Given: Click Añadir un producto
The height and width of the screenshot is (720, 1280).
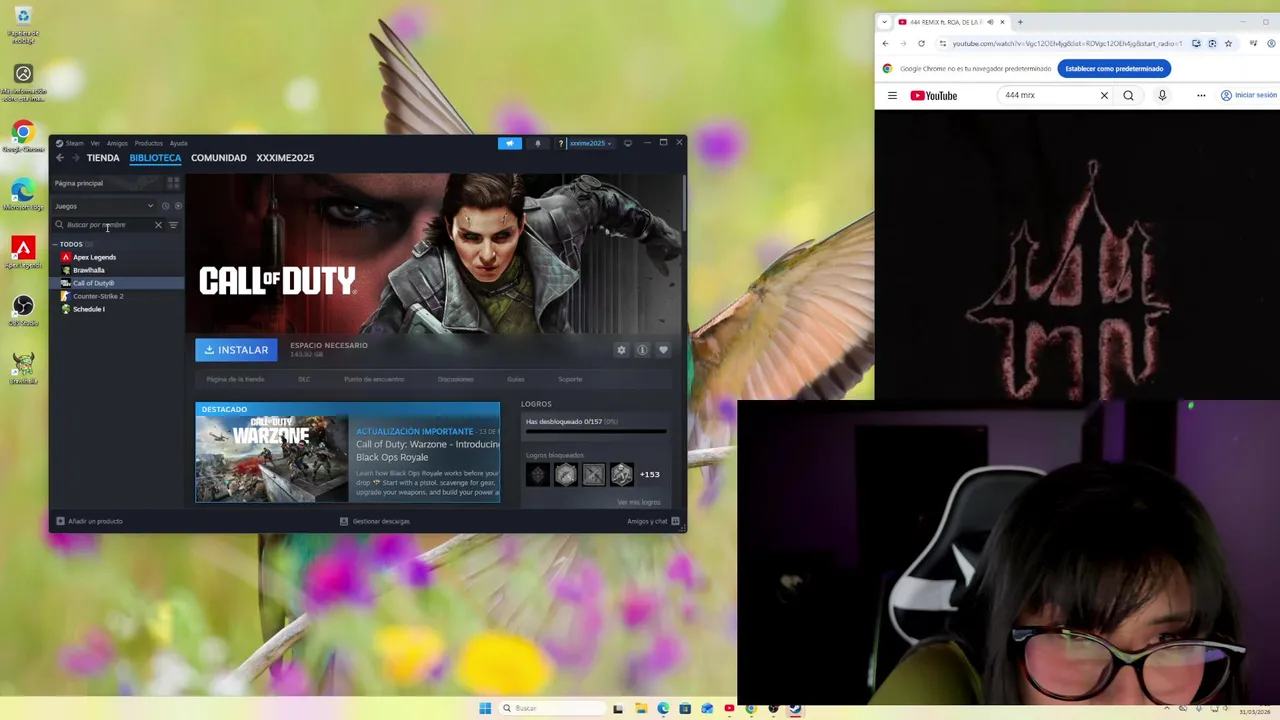Looking at the screenshot, I should tap(90, 521).
